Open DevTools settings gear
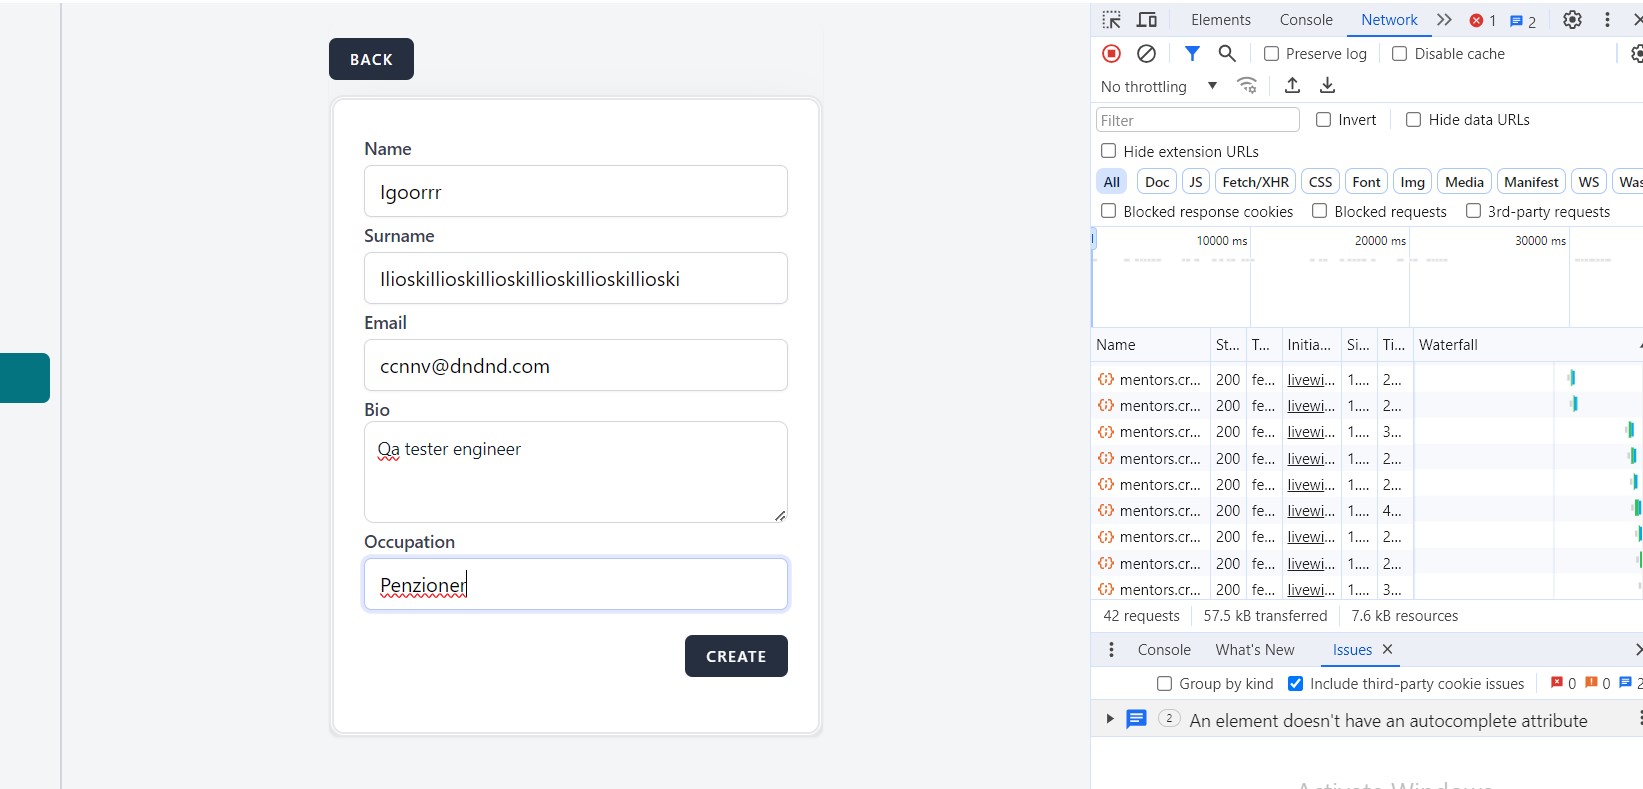Viewport: 1643px width, 789px height. [1572, 20]
